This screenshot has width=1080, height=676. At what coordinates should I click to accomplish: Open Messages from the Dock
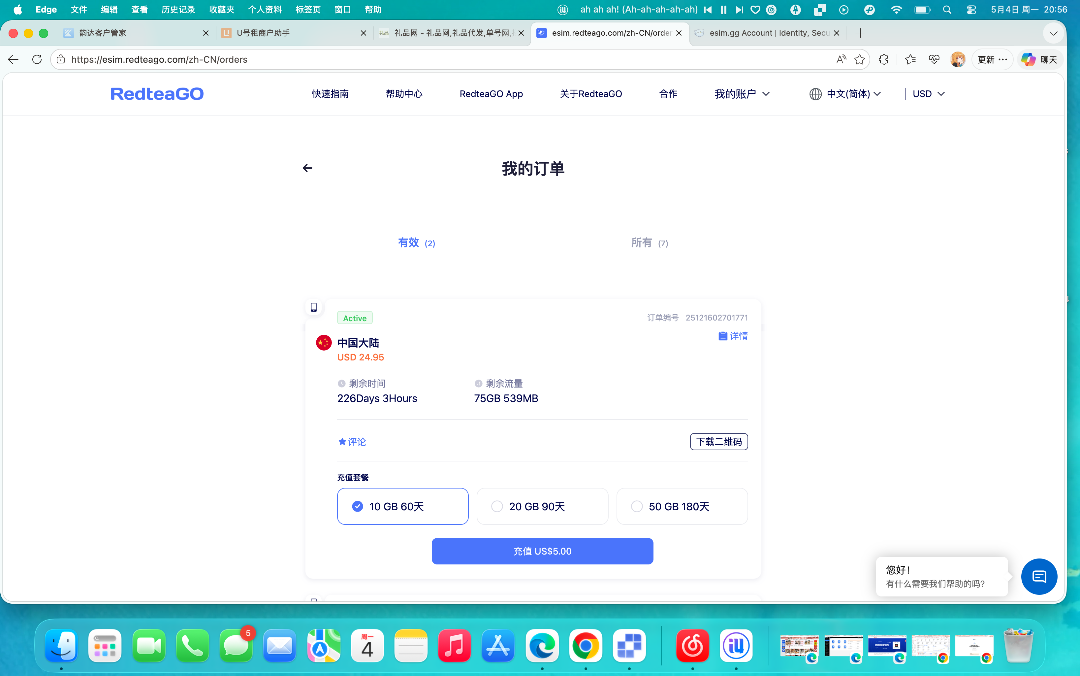tap(236, 646)
